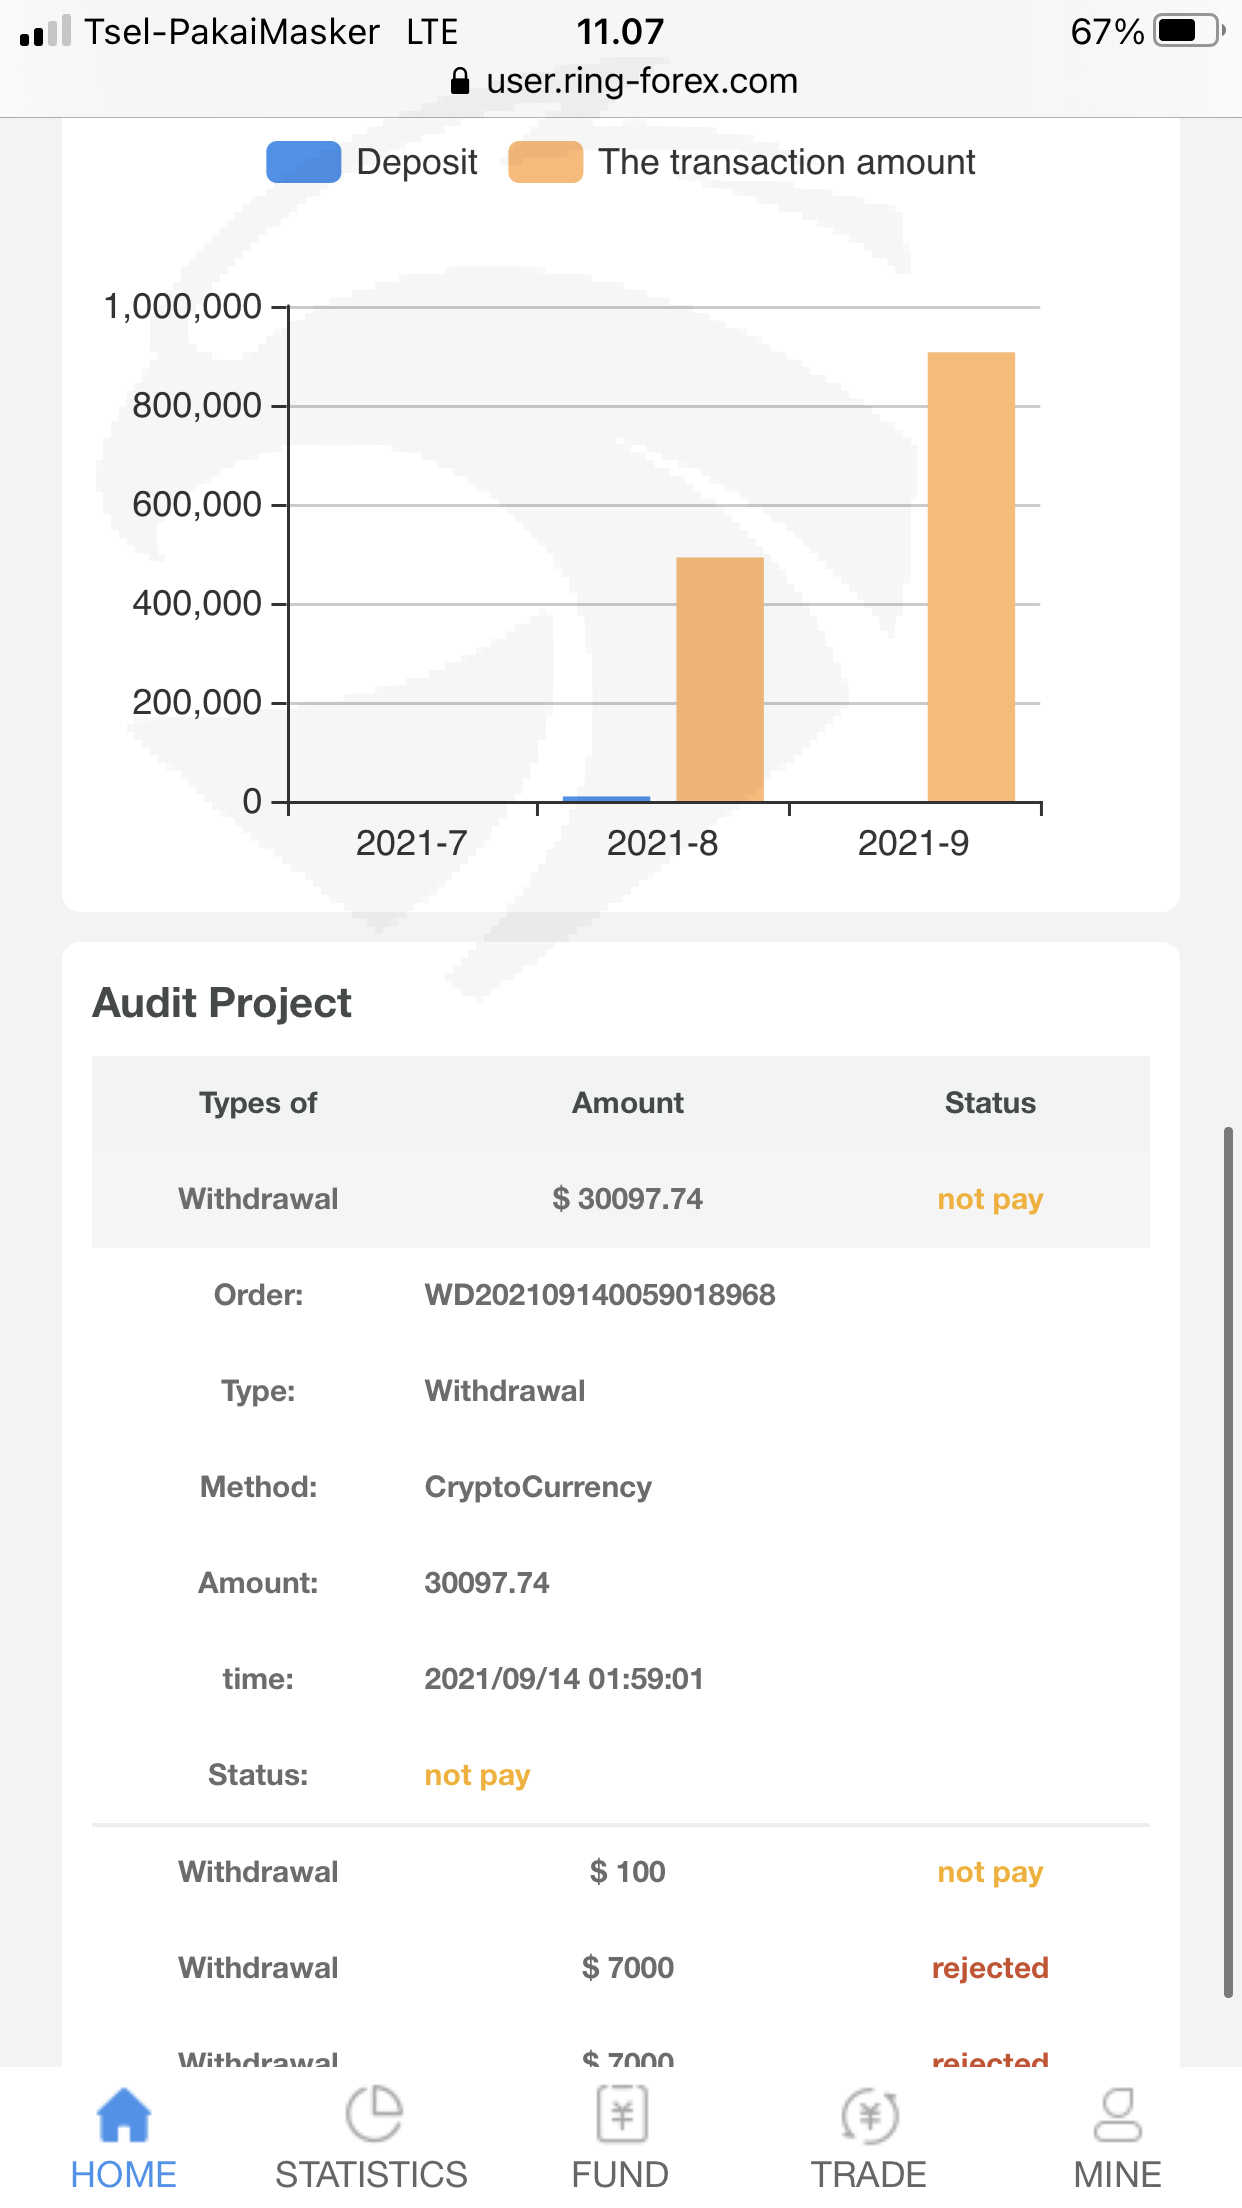Tap the HOME house icon
This screenshot has width=1242, height=2208.
pos(123,2114)
